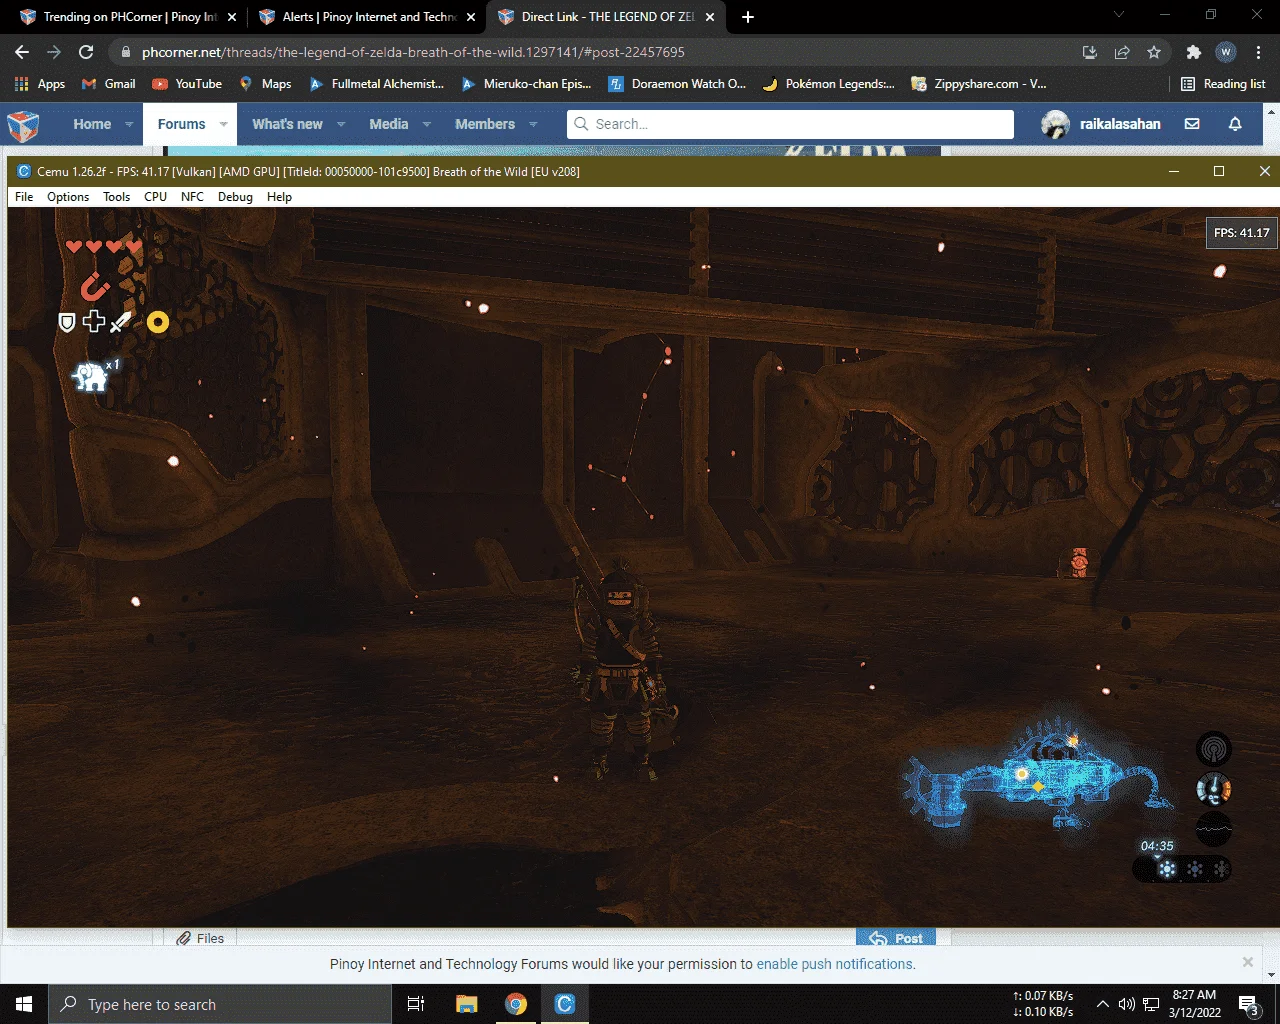Go to the PHCorner Home page
This screenshot has height=1024, width=1280.
point(92,124)
